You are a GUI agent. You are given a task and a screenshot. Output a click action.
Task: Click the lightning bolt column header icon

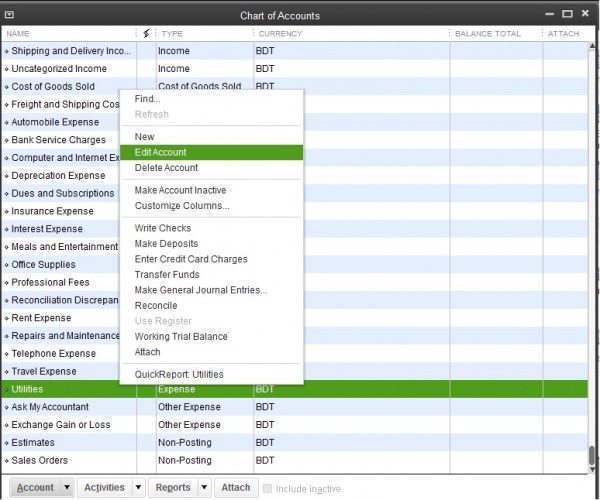pyautogui.click(x=147, y=33)
